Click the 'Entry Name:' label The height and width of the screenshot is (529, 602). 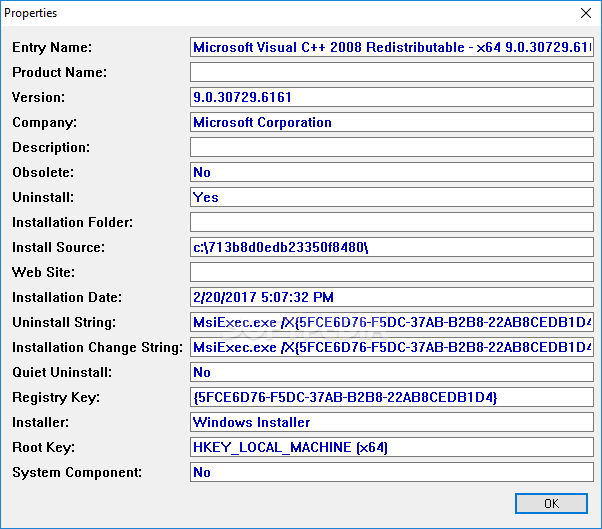pos(52,47)
